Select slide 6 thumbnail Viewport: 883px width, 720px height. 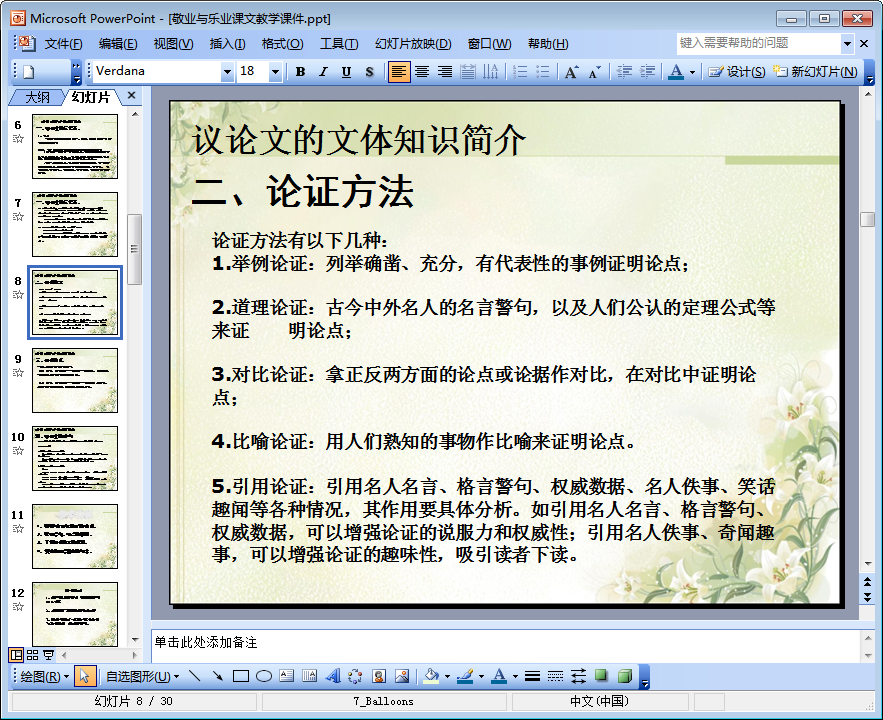click(75, 146)
